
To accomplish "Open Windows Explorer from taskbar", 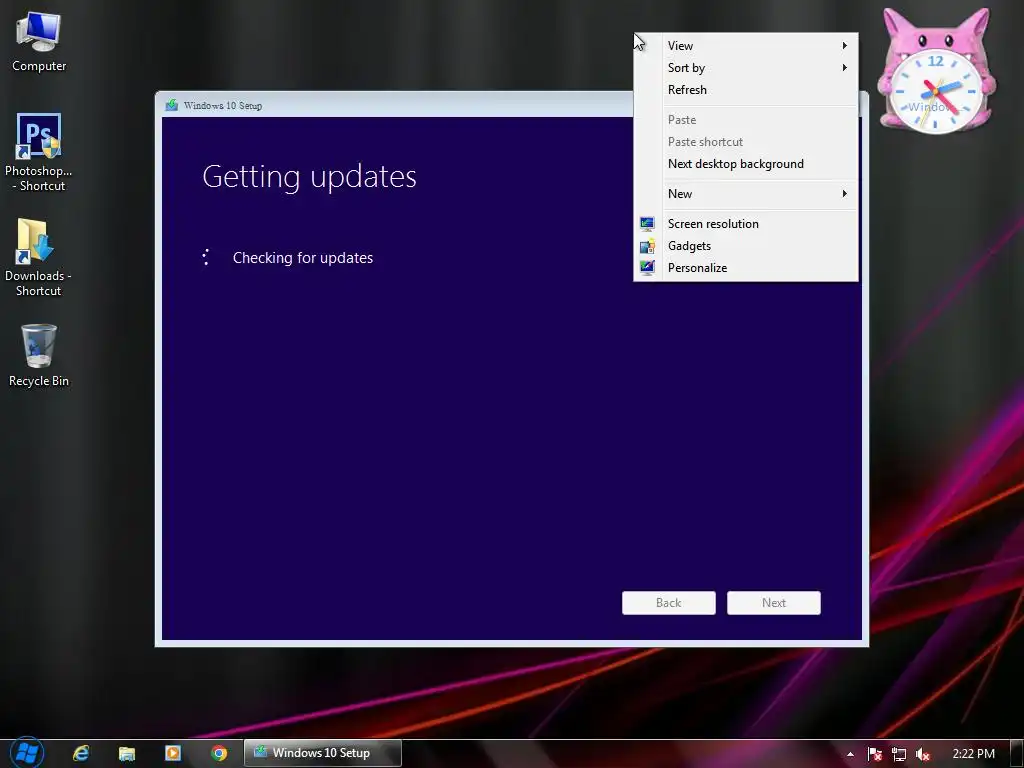I will coord(127,754).
